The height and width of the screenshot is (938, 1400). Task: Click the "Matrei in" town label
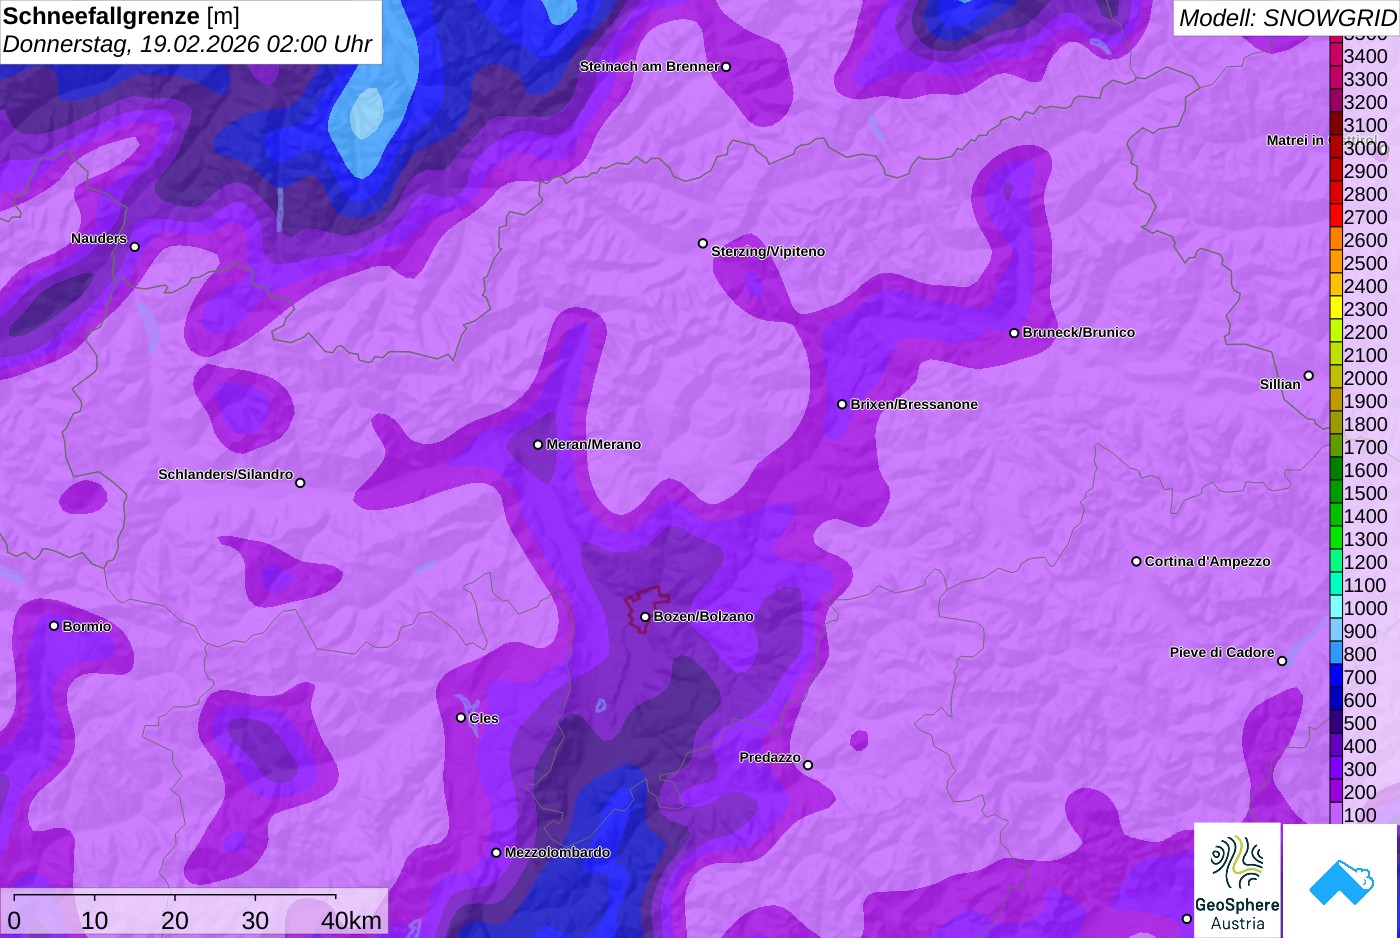pos(1295,141)
